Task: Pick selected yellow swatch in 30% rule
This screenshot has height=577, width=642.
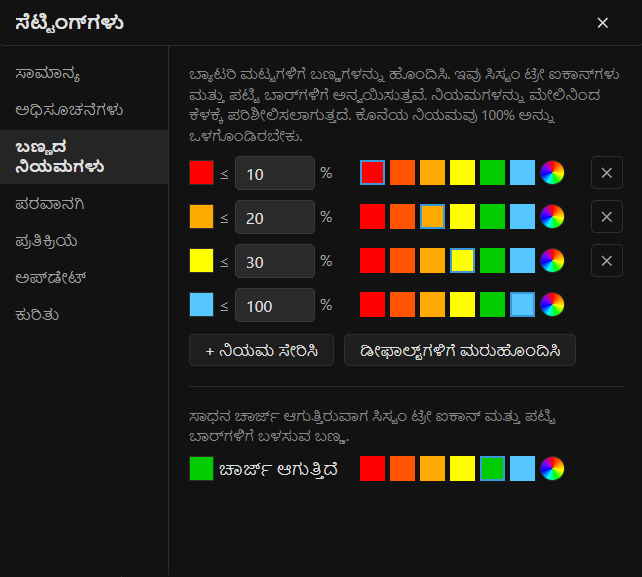Action: [462, 261]
